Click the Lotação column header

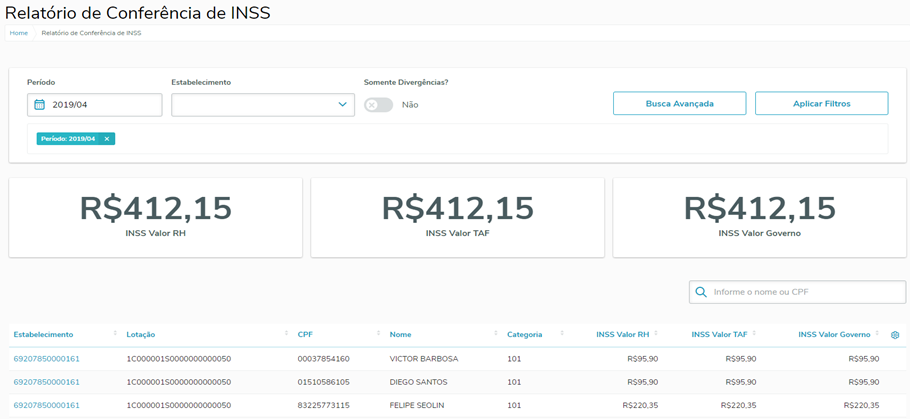click(140, 334)
